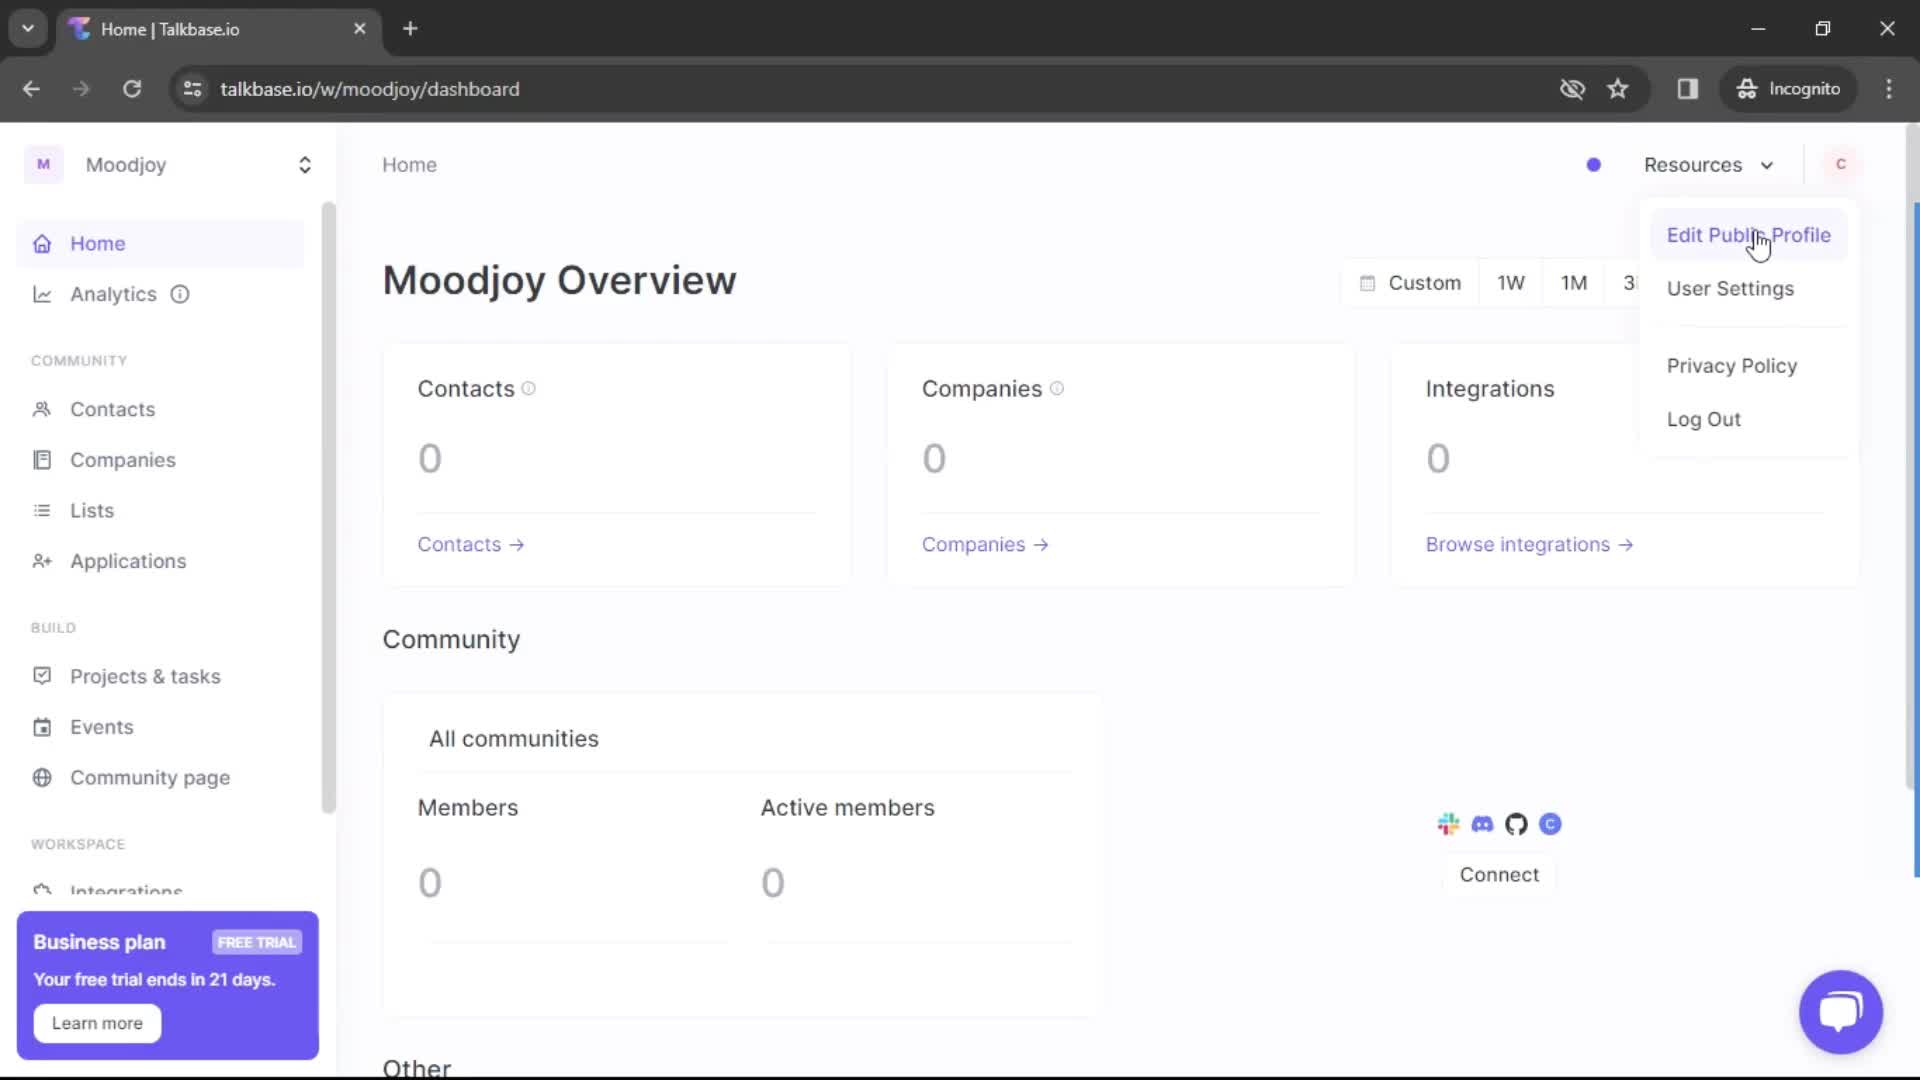
Task: Select the 1W time period filter
Action: click(x=1511, y=282)
